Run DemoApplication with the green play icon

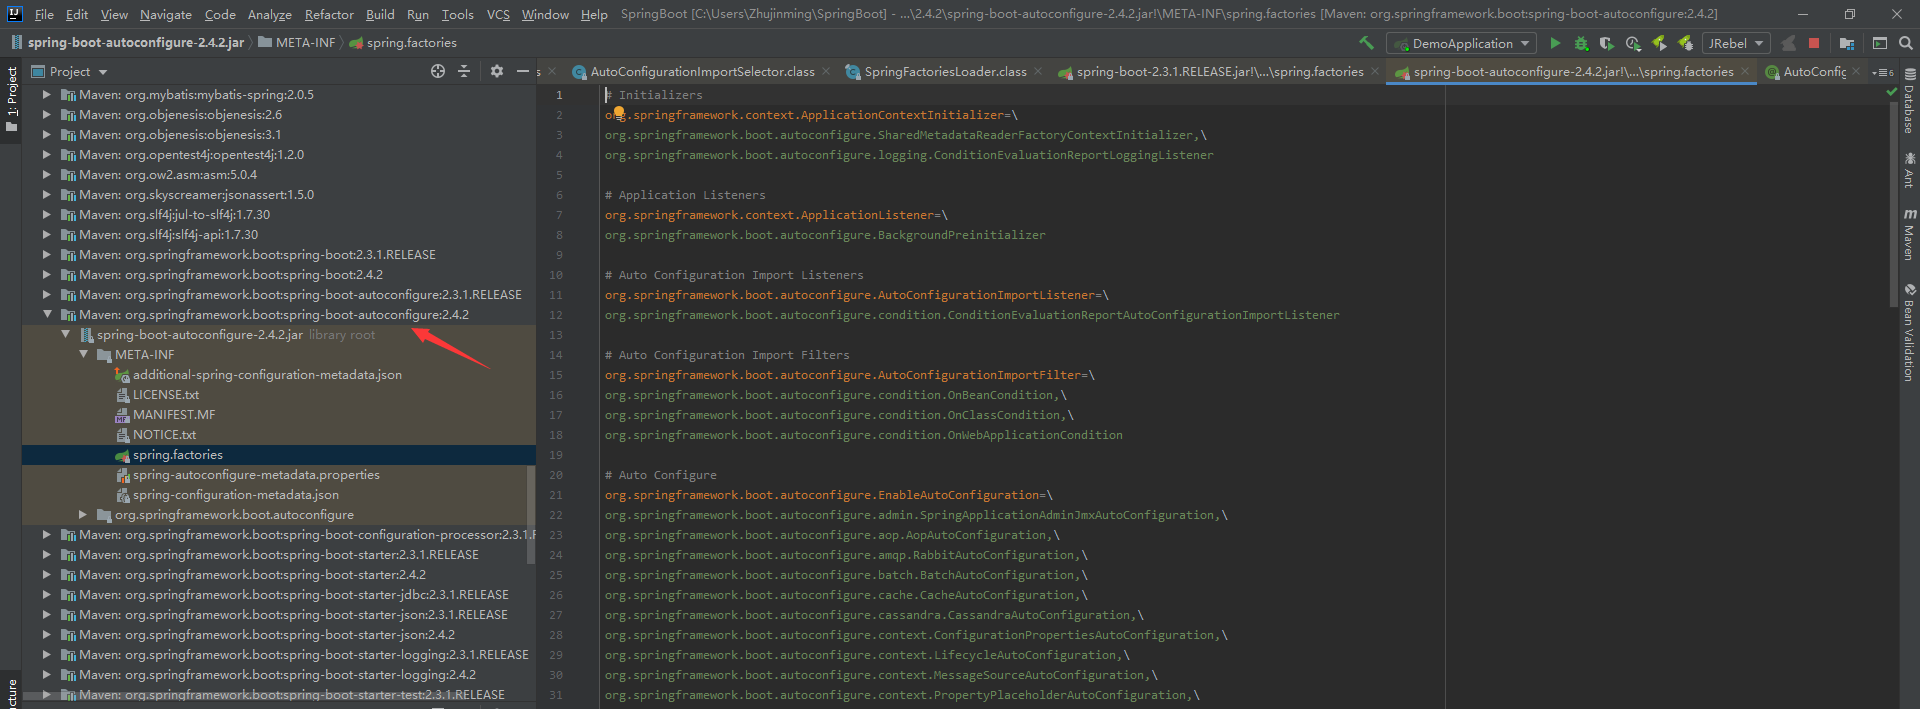(x=1555, y=43)
